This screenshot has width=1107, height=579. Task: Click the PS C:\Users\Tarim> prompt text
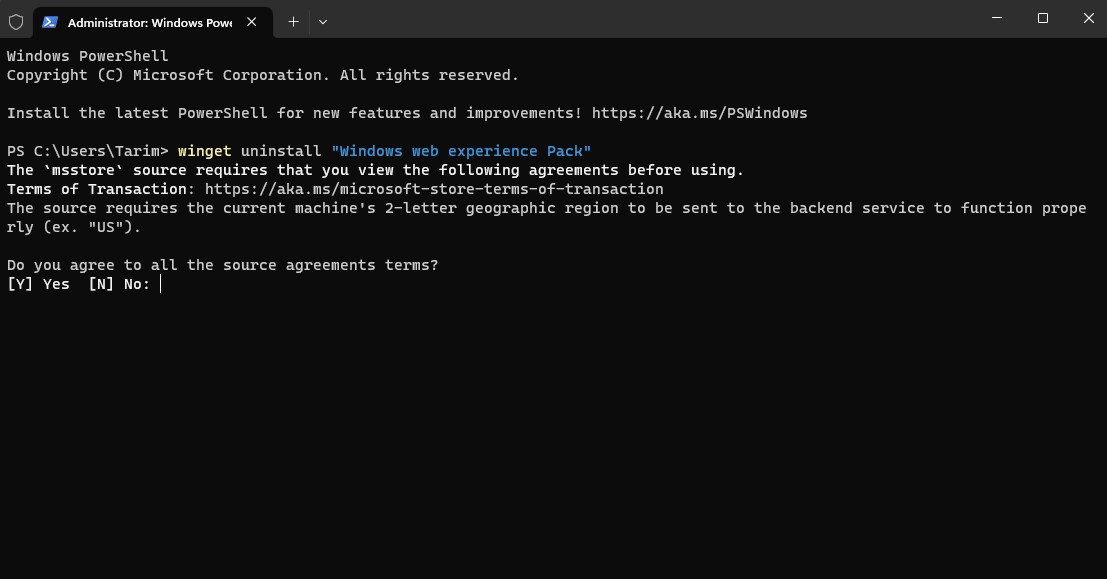click(87, 151)
